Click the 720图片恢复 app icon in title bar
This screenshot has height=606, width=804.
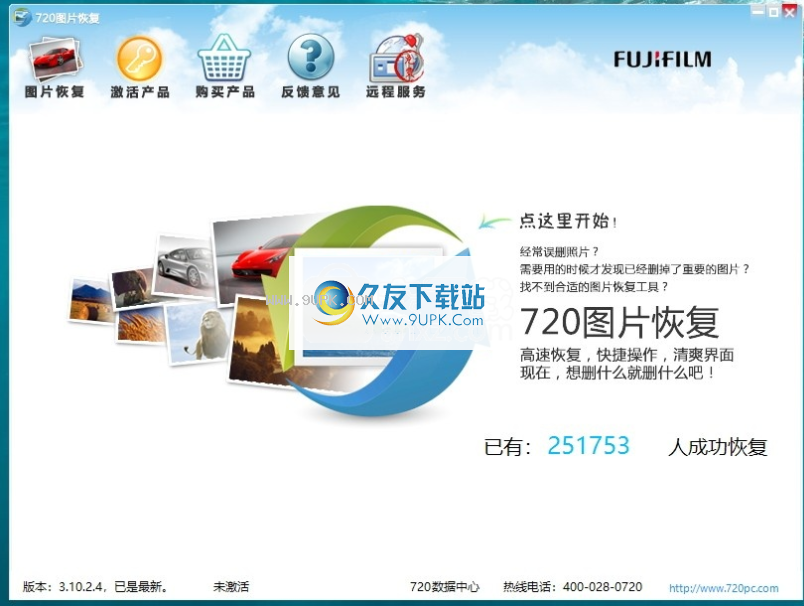point(22,17)
